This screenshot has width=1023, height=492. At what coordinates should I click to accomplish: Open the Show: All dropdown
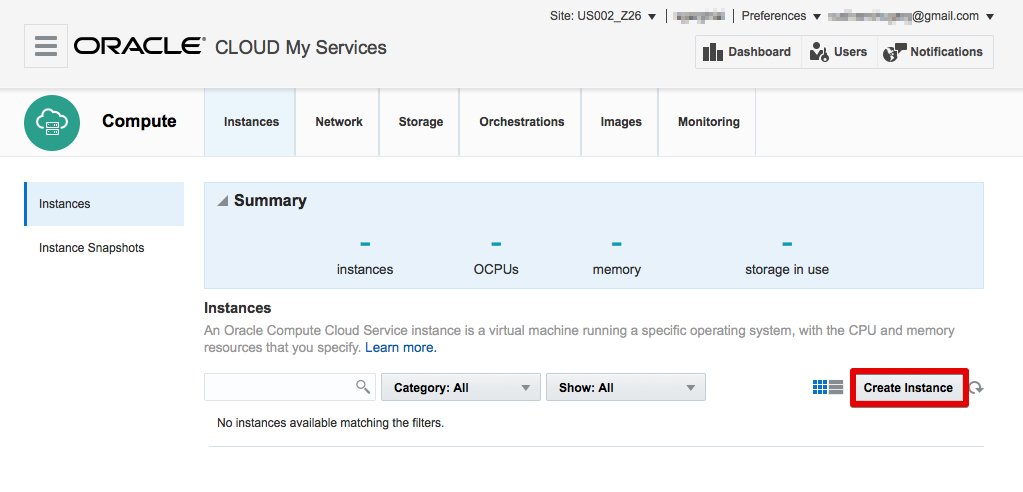coord(626,388)
